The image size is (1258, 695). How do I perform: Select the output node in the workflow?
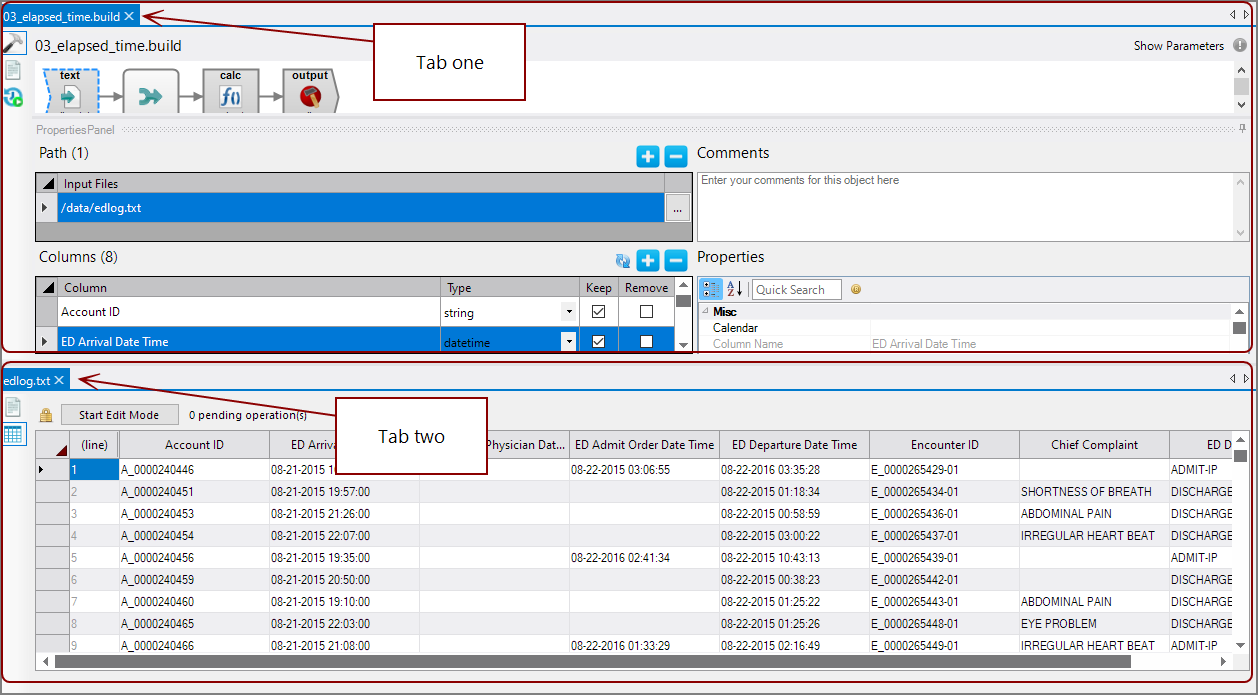310,92
